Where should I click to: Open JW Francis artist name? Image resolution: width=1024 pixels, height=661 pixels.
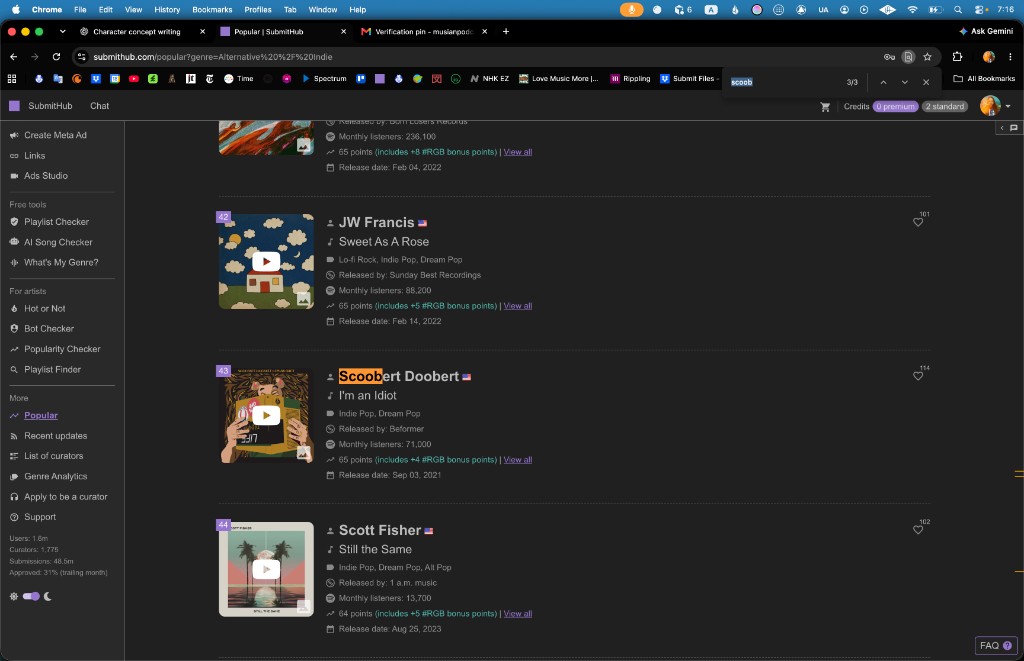[376, 223]
